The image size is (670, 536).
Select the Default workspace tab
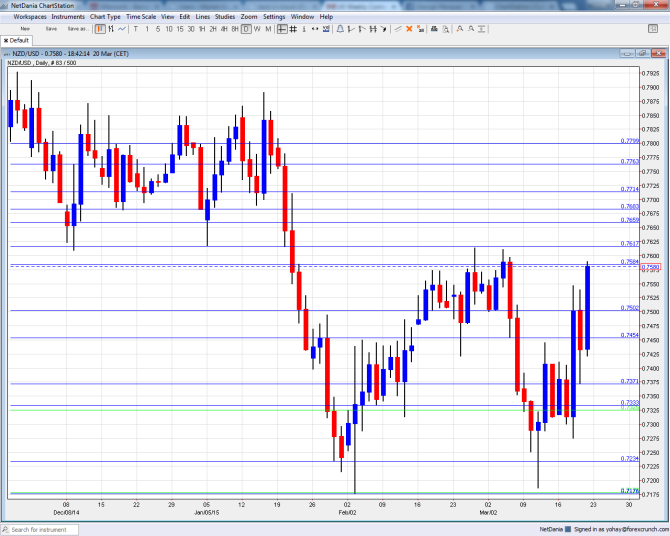coord(16,41)
